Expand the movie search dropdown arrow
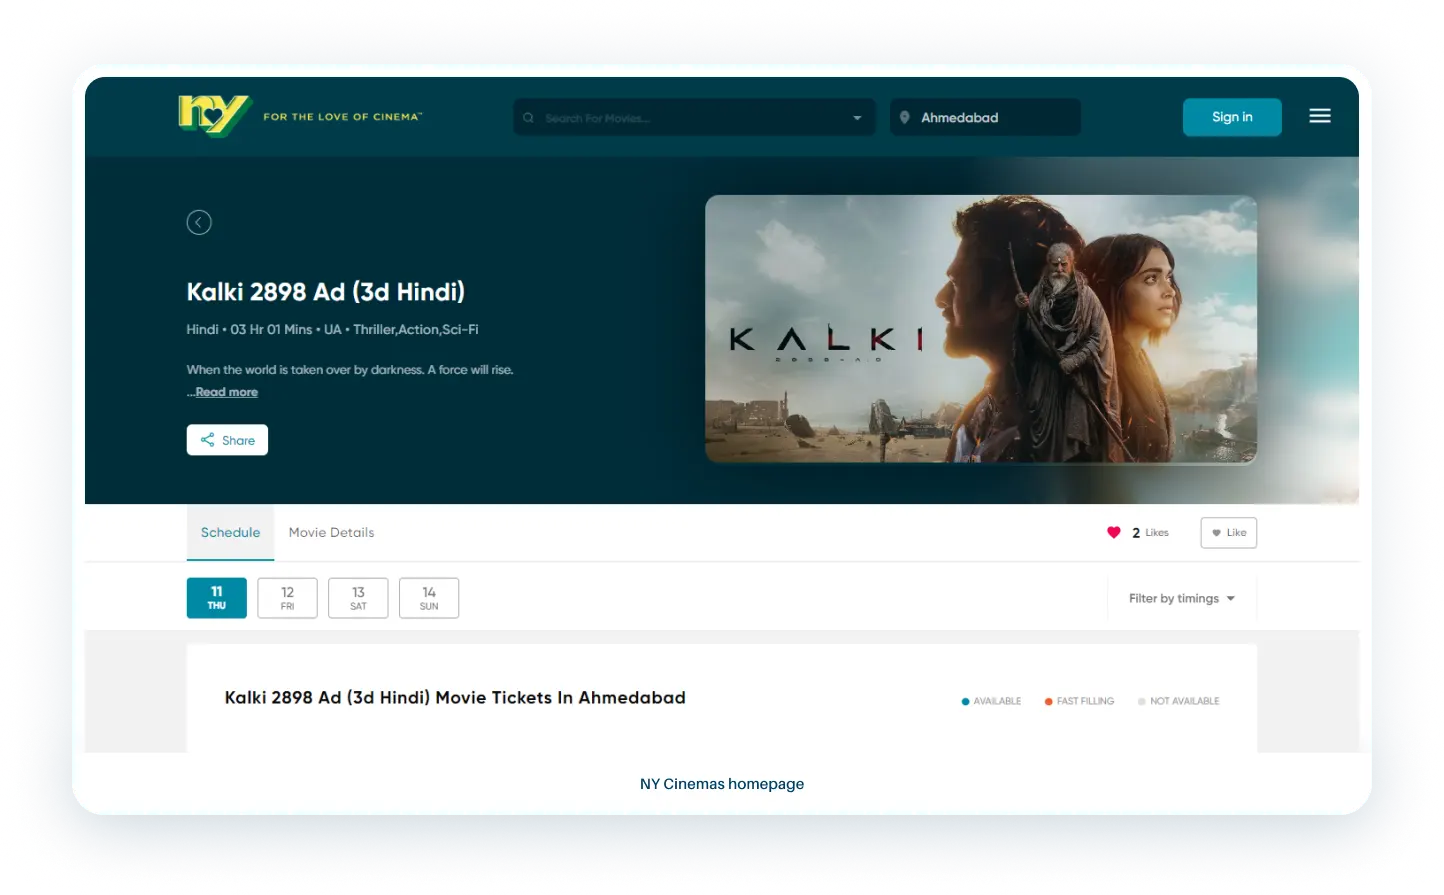The image size is (1444, 895). point(857,118)
